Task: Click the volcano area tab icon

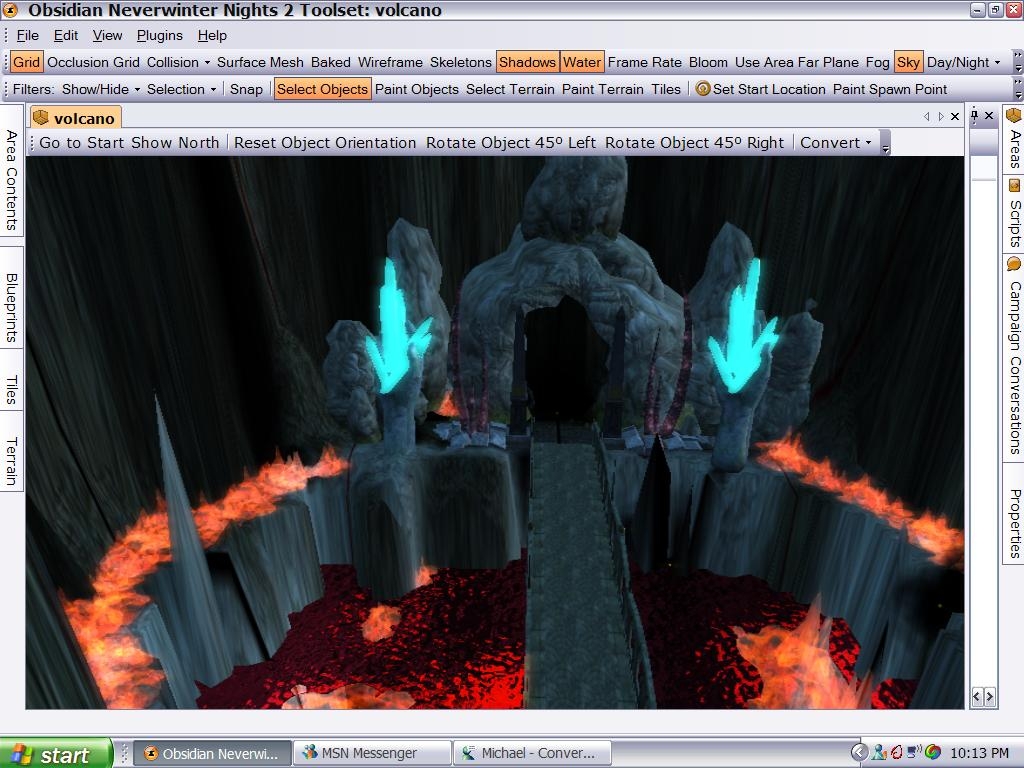Action: click(41, 118)
